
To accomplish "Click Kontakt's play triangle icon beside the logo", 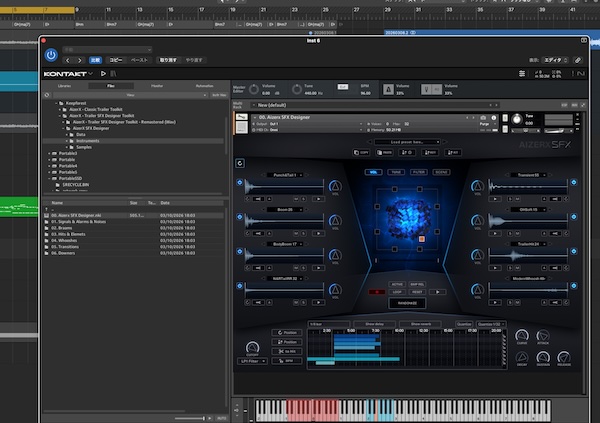I will click(103, 73).
